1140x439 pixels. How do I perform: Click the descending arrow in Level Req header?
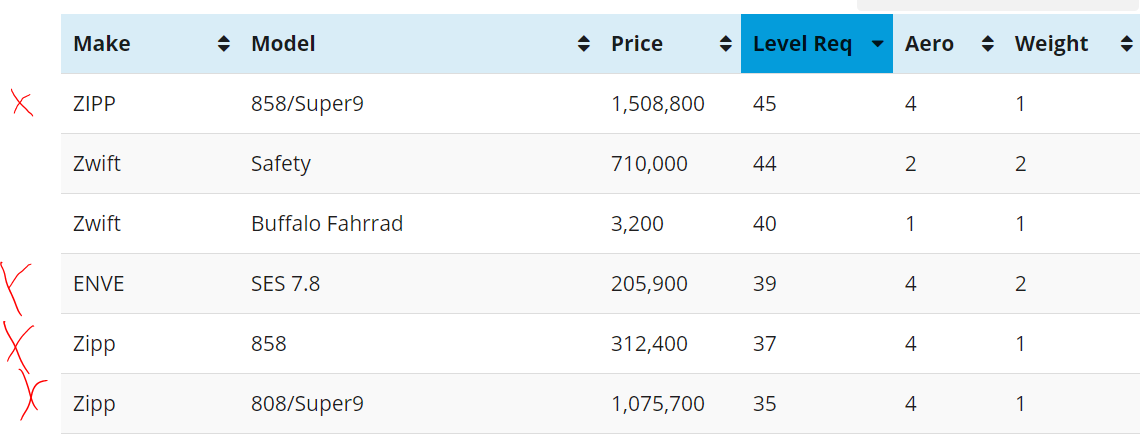[877, 44]
